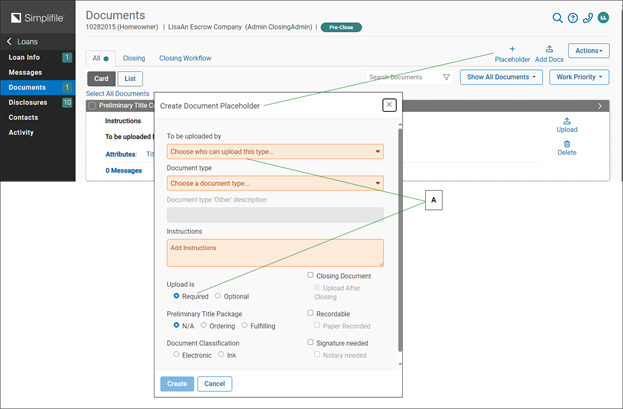Open Messages in sidebar
The height and width of the screenshot is (409, 623).
[38, 72]
